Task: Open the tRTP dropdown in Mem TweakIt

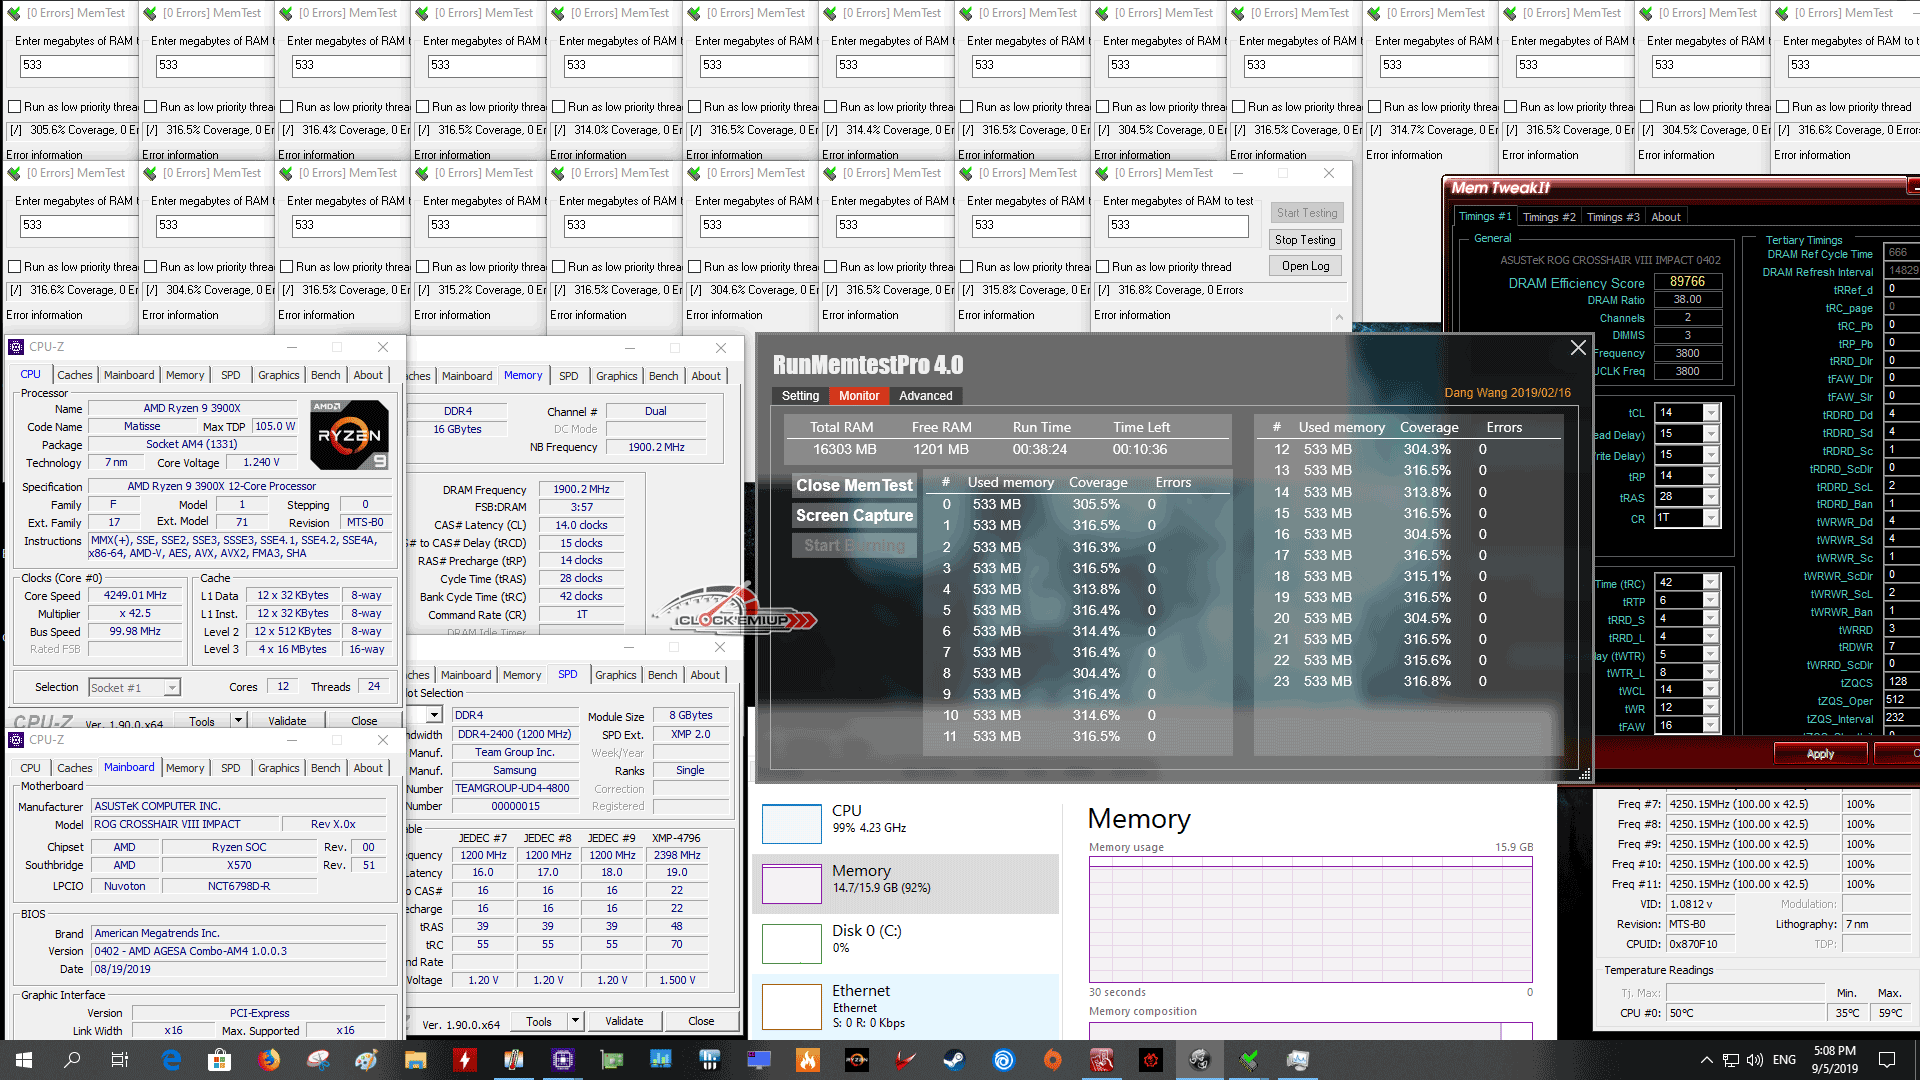Action: coord(1711,601)
